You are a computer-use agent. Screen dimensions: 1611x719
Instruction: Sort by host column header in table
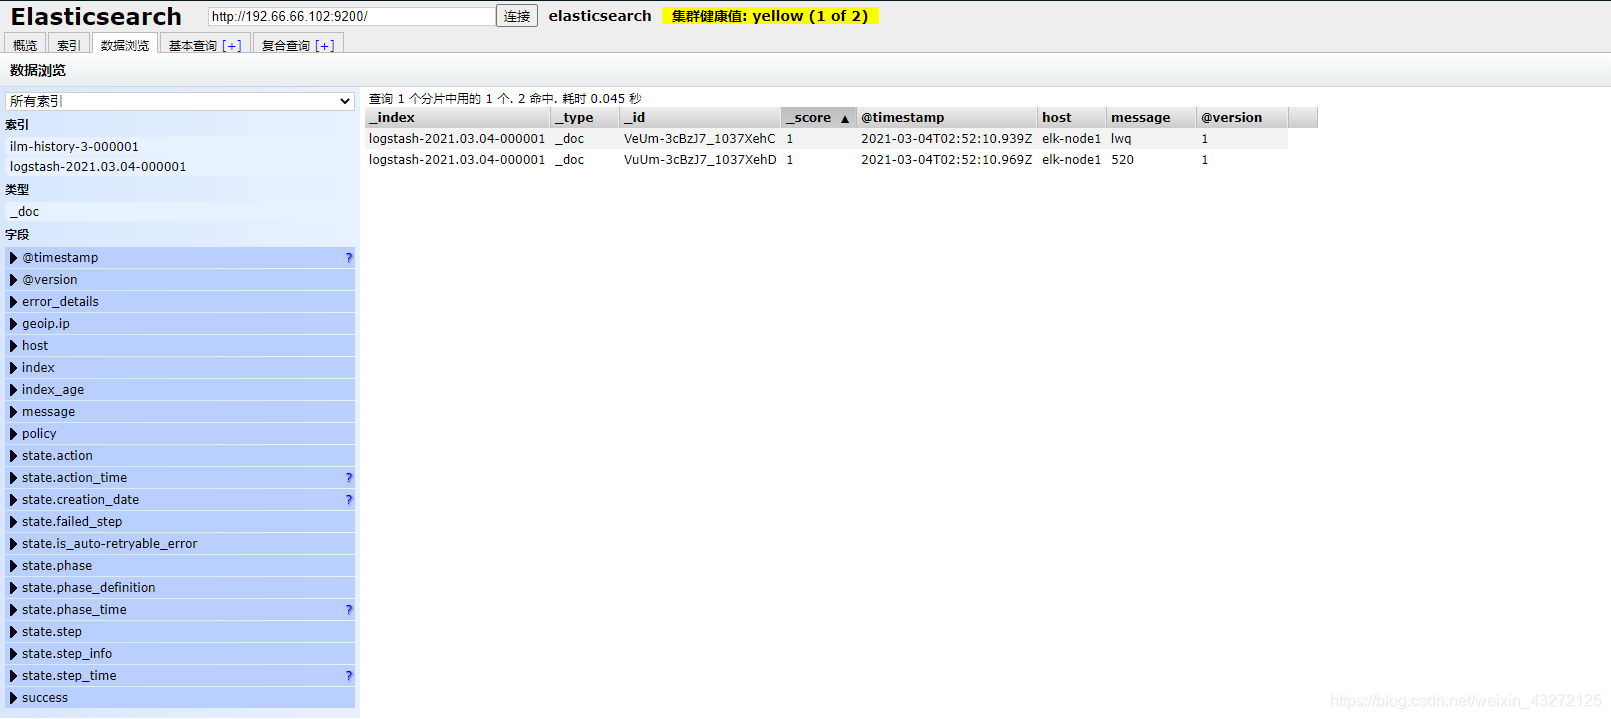click(1072, 117)
